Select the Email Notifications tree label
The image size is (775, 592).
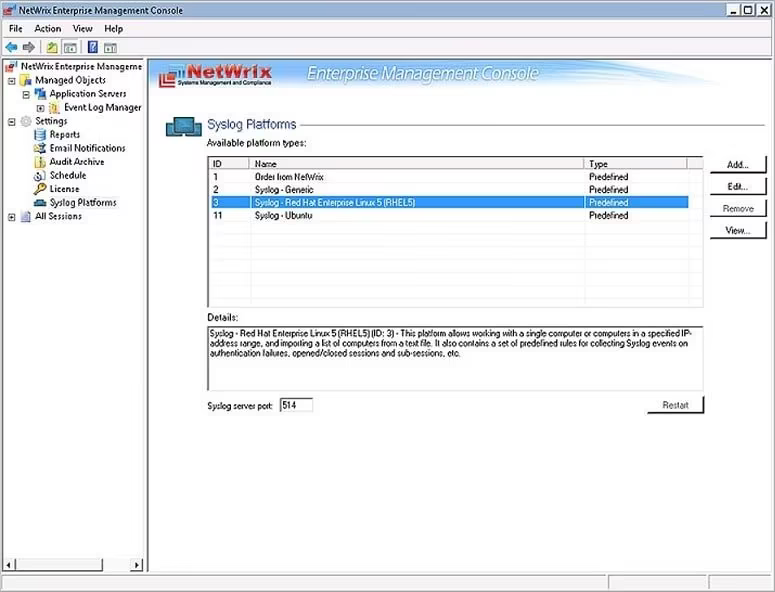[x=87, y=148]
